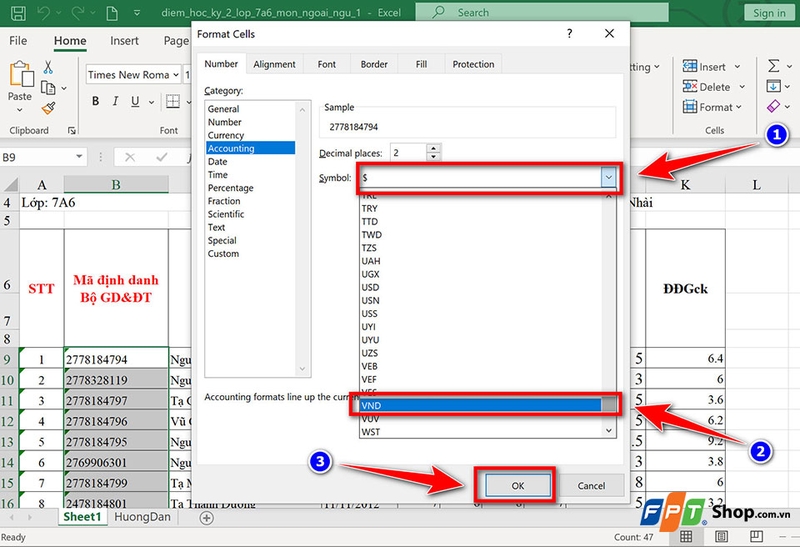Viewport: 800px width, 547px height.
Task: Select cell containing 2778328119
Action: 116,380
